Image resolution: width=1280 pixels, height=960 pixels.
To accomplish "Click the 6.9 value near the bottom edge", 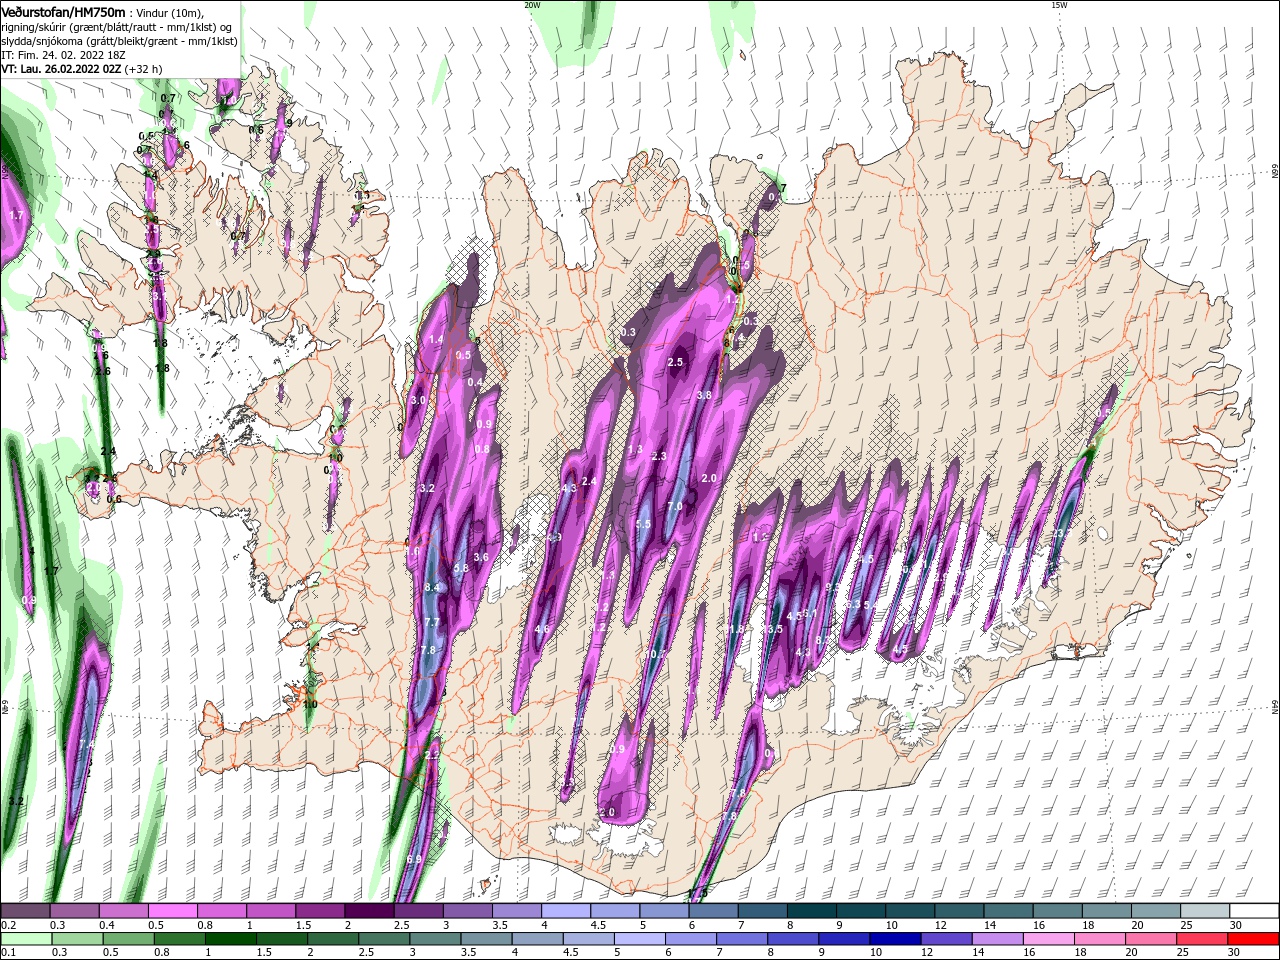I will [414, 859].
